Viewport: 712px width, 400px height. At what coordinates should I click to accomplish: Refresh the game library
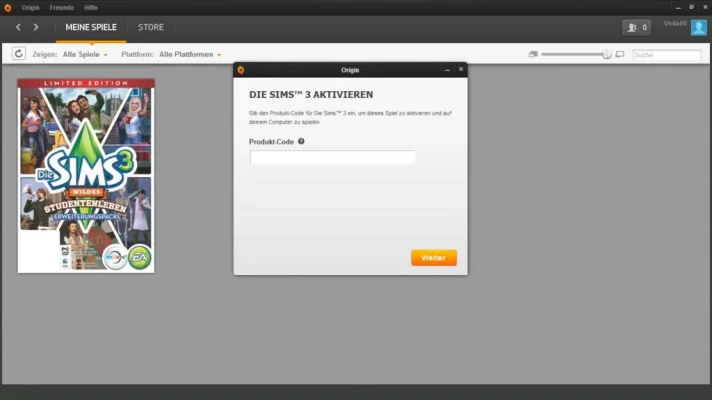pyautogui.click(x=19, y=54)
